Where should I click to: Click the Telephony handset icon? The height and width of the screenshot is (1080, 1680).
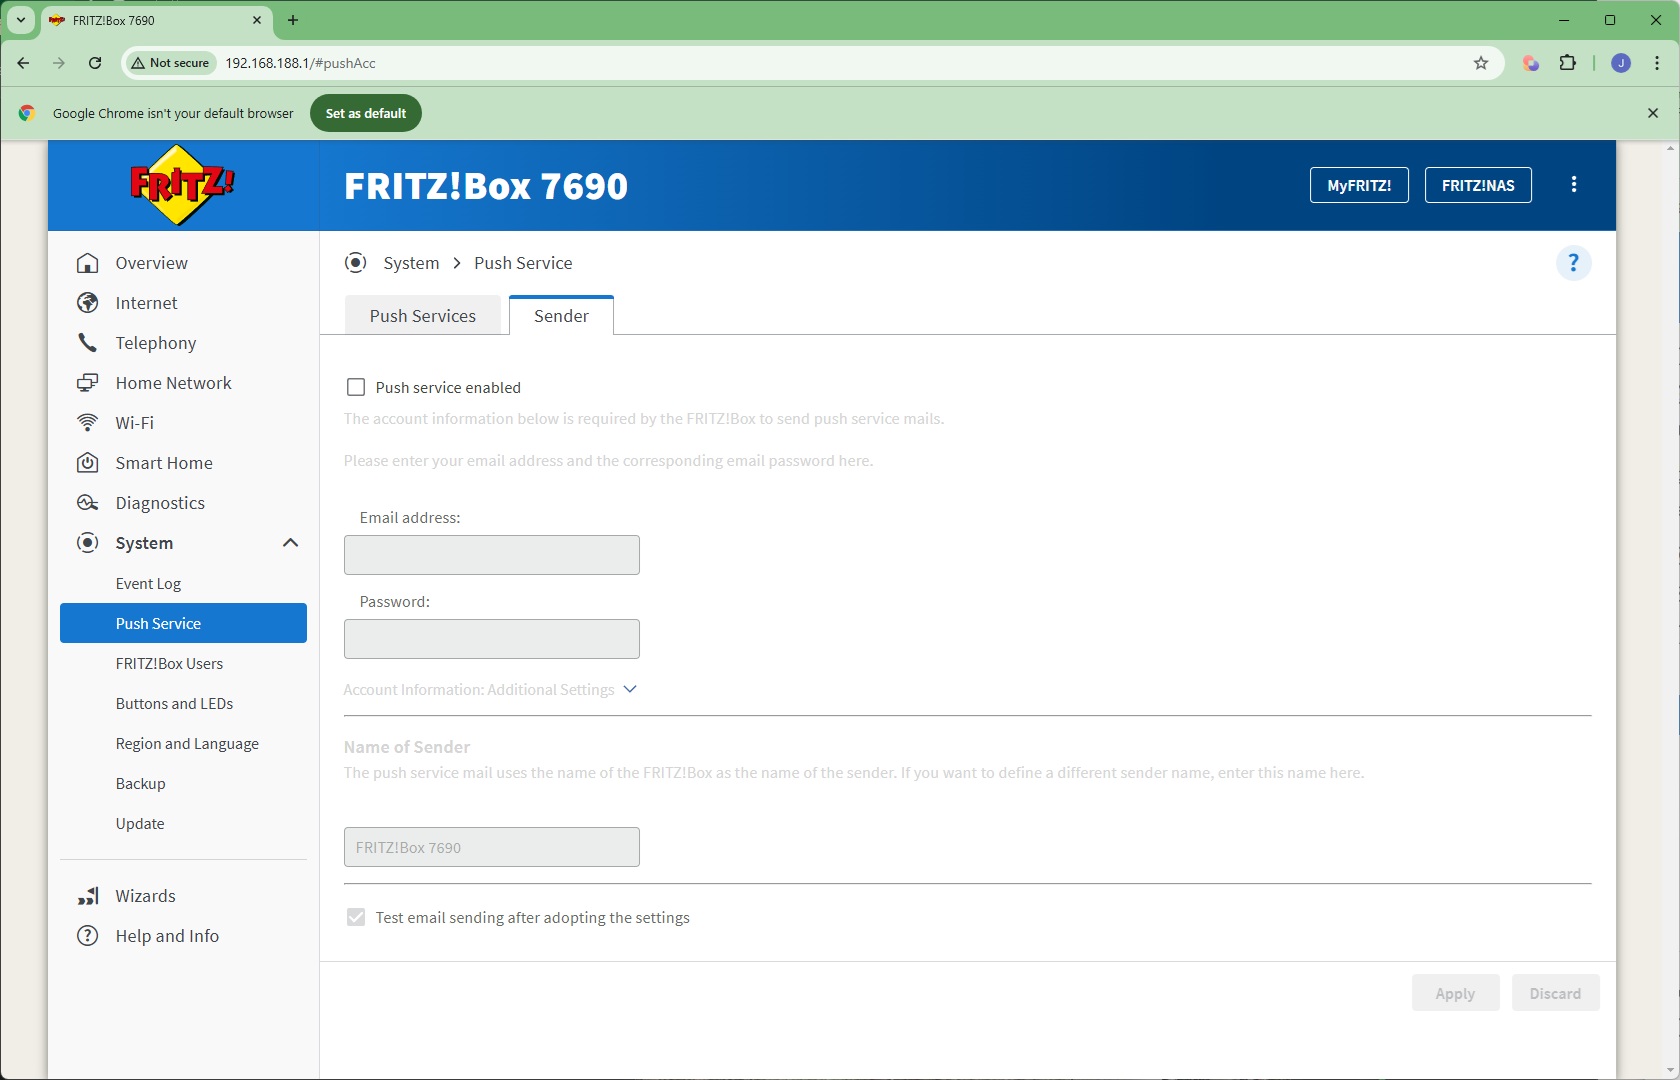(x=88, y=343)
